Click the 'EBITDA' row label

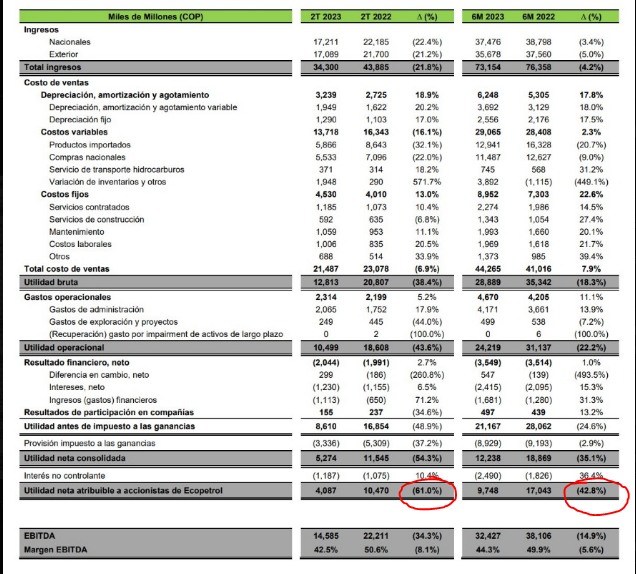39,536
